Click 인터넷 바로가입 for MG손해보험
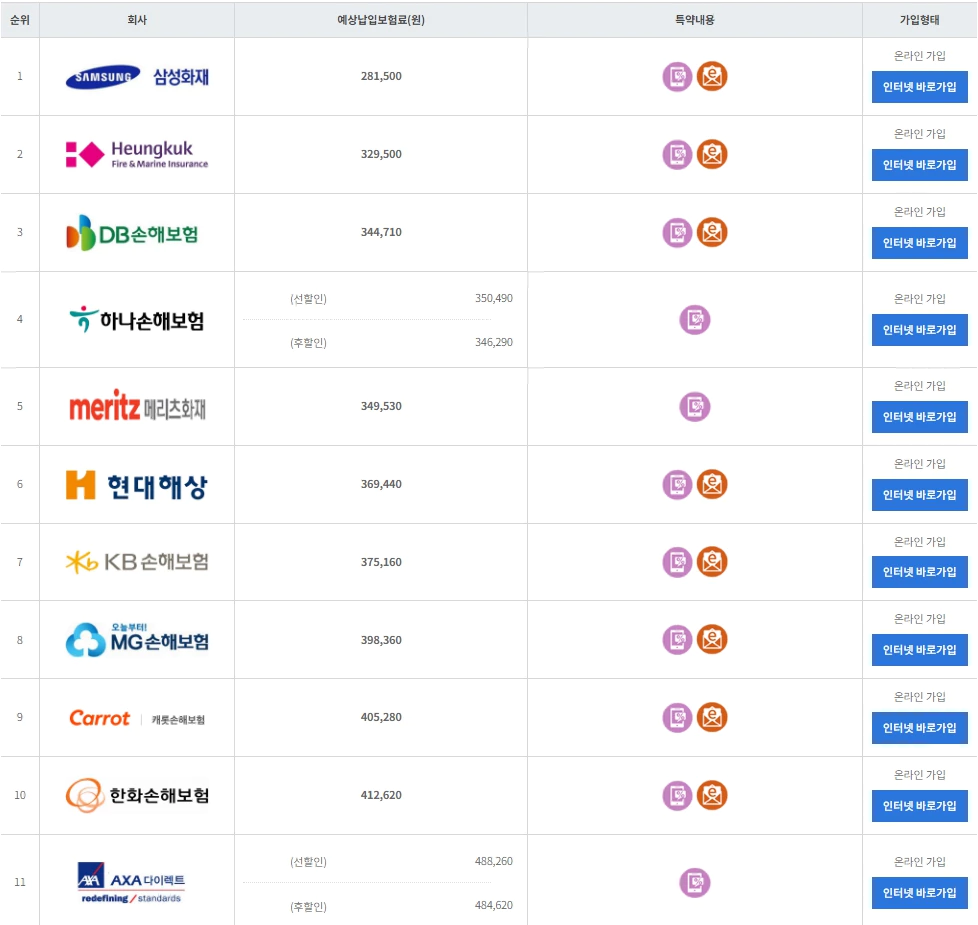The height and width of the screenshot is (925, 978). click(x=919, y=650)
